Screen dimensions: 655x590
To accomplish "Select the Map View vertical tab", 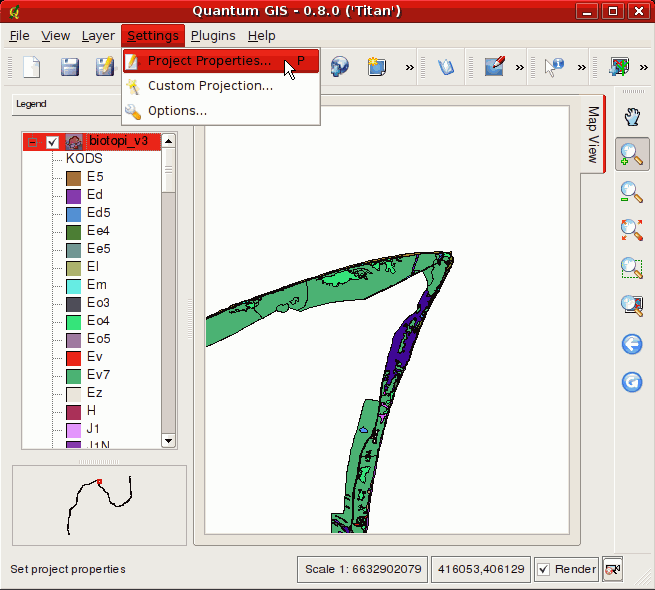I will [x=593, y=134].
